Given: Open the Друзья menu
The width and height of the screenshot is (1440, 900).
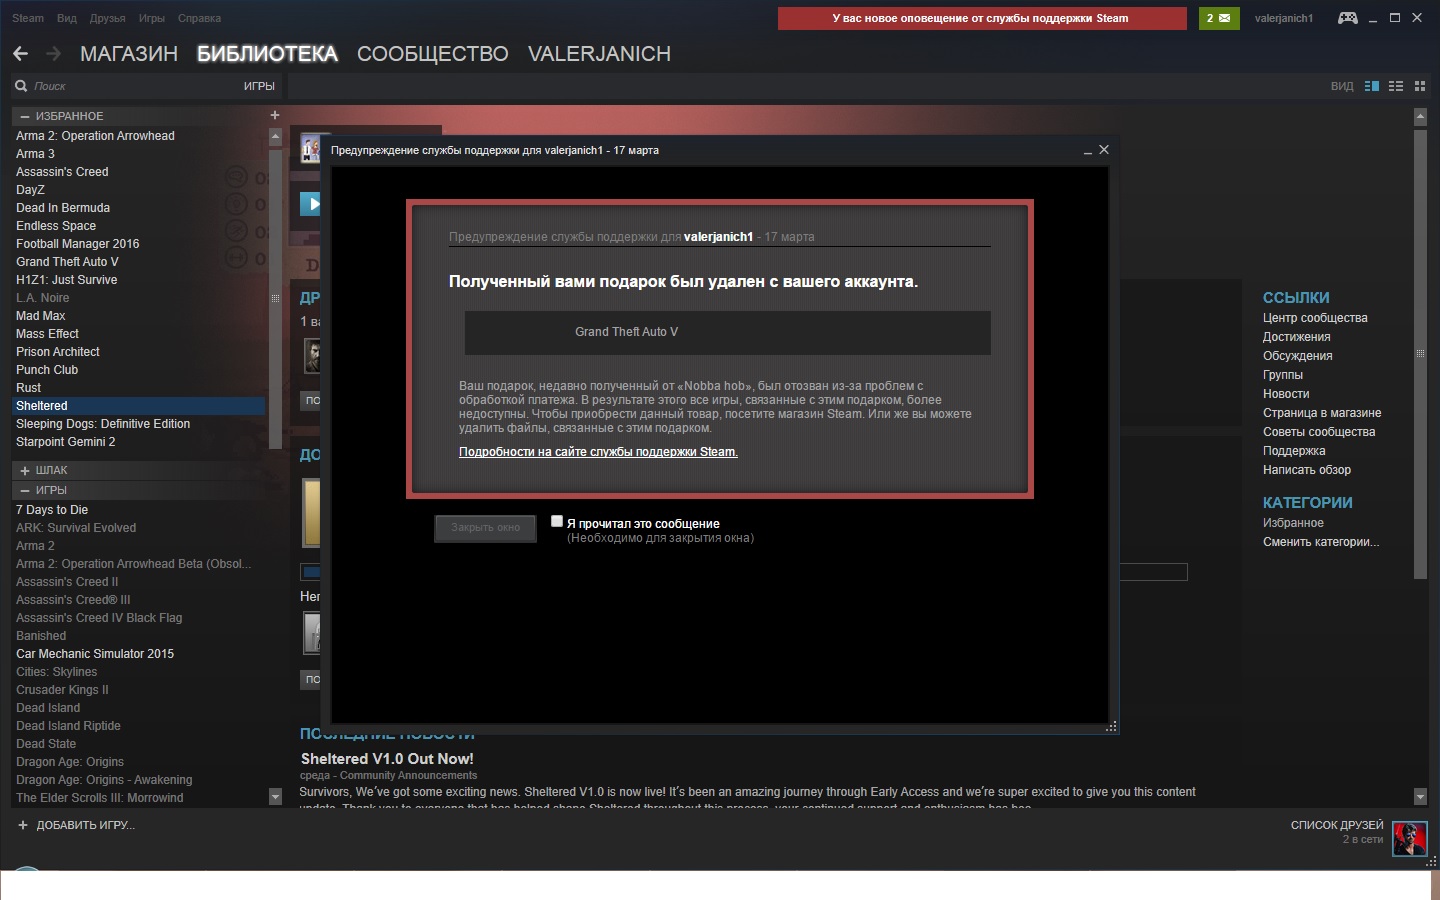Looking at the screenshot, I should tap(107, 18).
